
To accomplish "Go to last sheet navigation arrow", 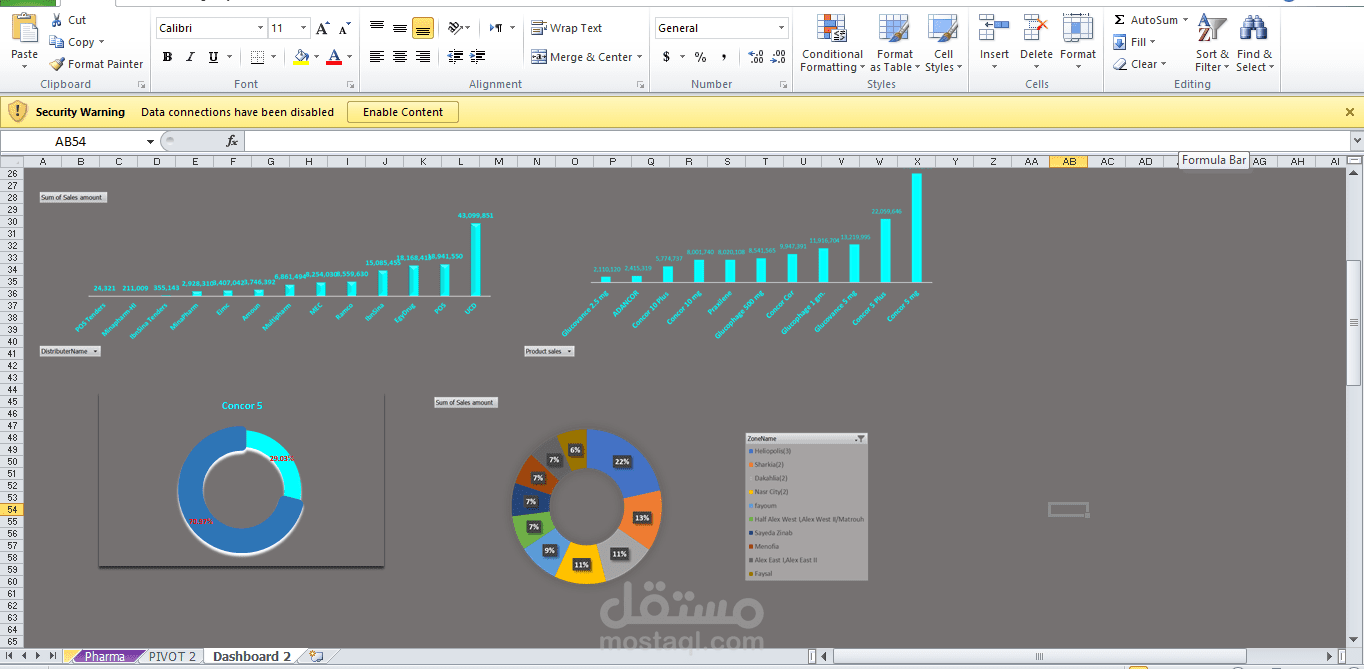I will [x=52, y=656].
